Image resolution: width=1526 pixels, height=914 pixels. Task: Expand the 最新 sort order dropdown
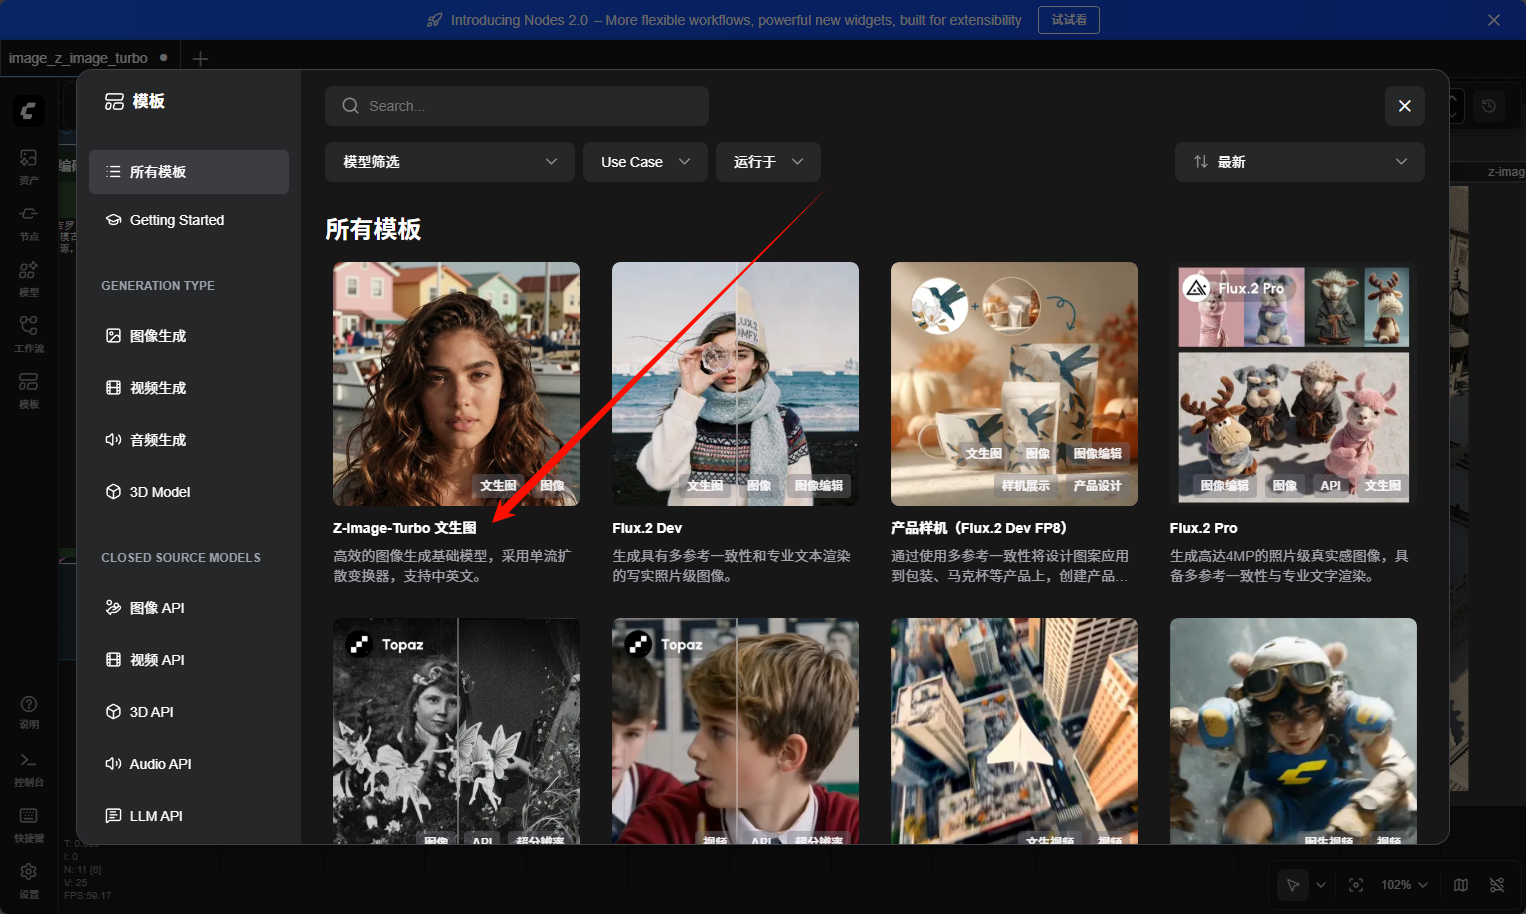coord(1299,161)
